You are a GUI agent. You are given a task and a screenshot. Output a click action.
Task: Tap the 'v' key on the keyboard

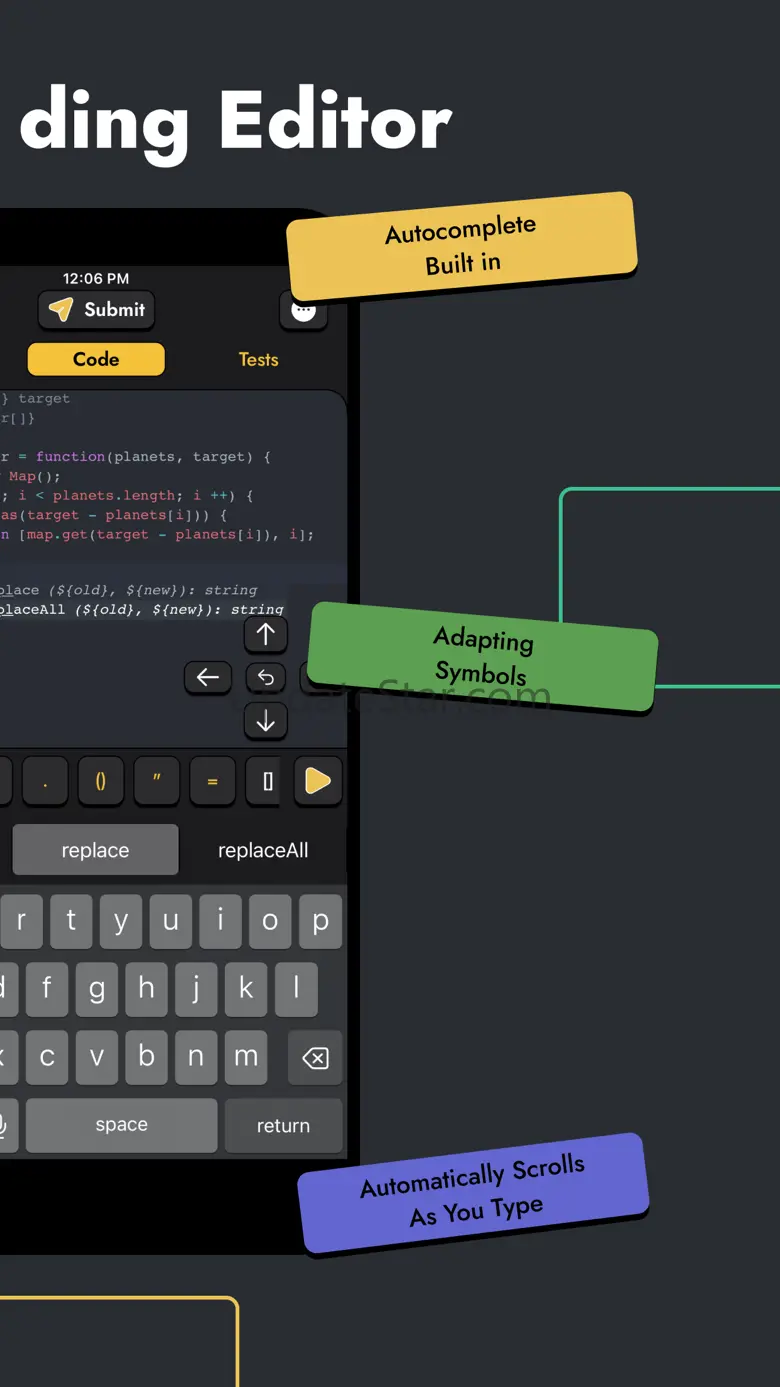point(96,1057)
